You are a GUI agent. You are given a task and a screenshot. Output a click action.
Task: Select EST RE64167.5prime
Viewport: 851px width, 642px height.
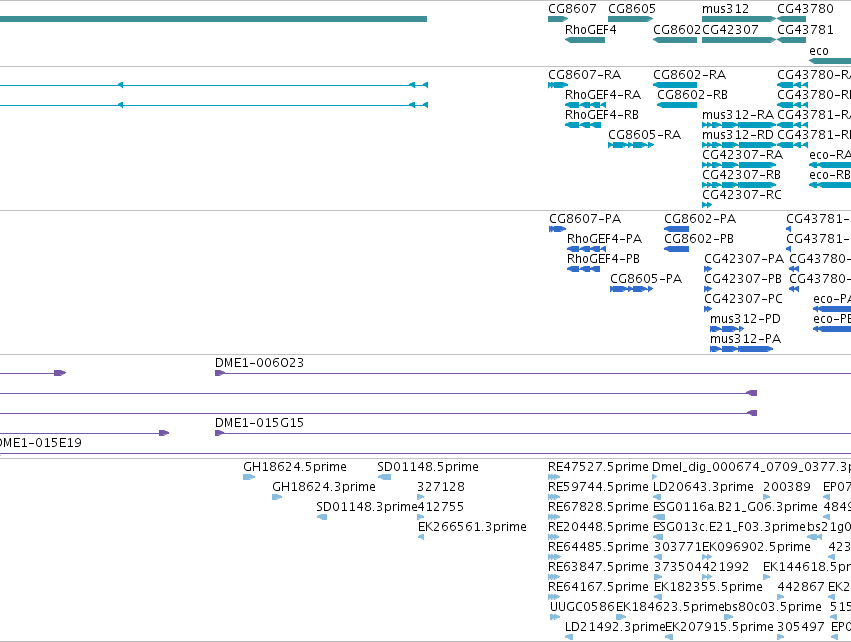click(x=554, y=597)
